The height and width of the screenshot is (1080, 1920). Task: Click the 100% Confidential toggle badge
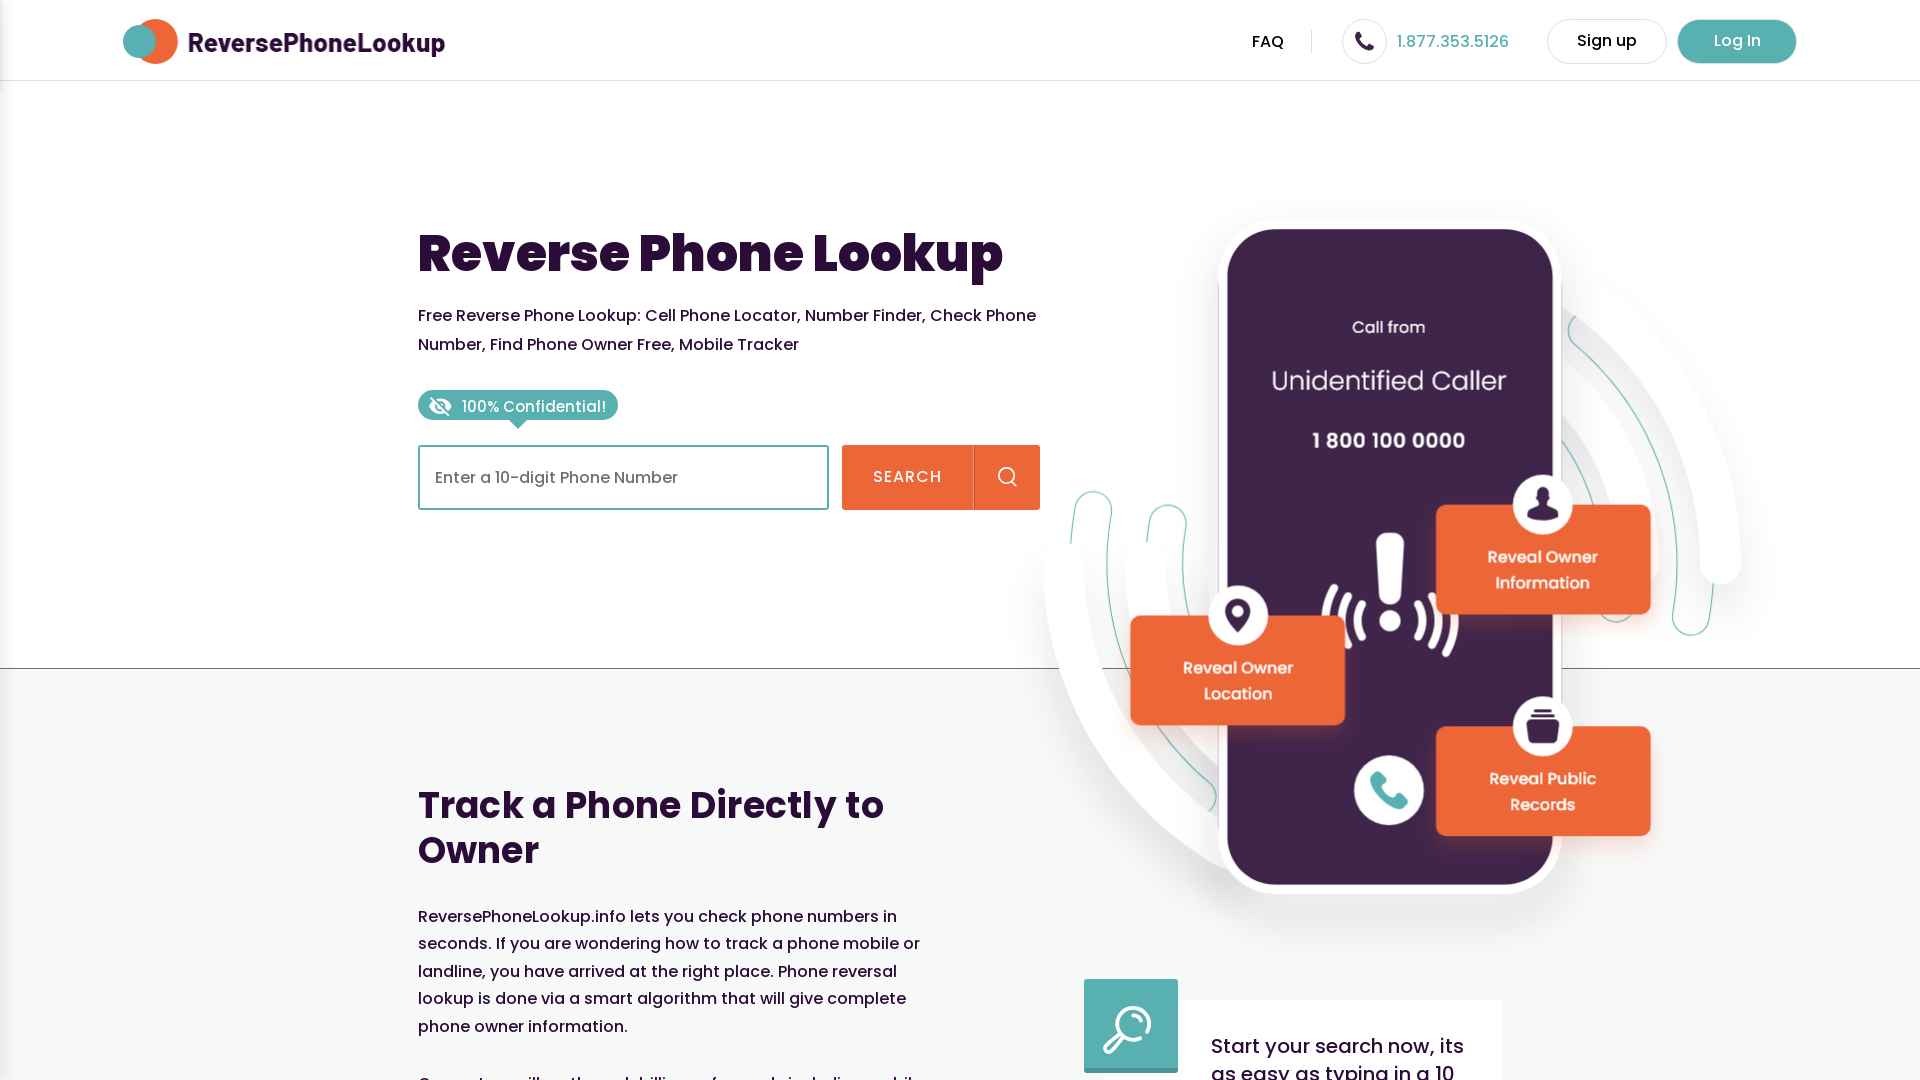point(517,406)
